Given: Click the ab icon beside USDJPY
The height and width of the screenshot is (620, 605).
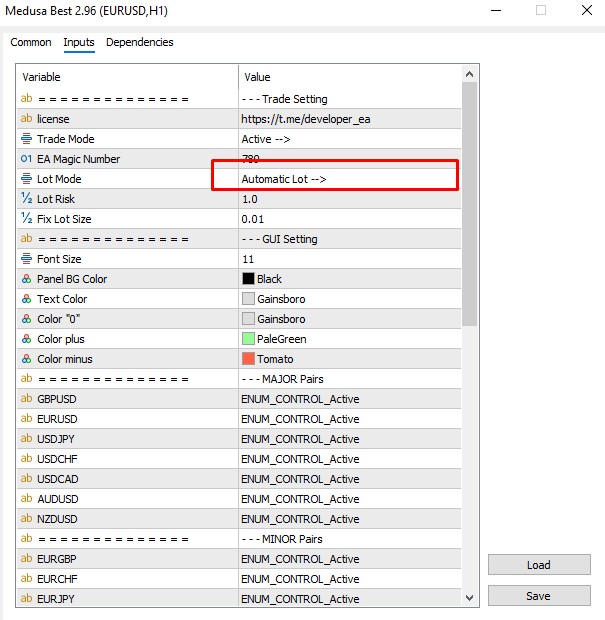Looking at the screenshot, I should [26, 438].
